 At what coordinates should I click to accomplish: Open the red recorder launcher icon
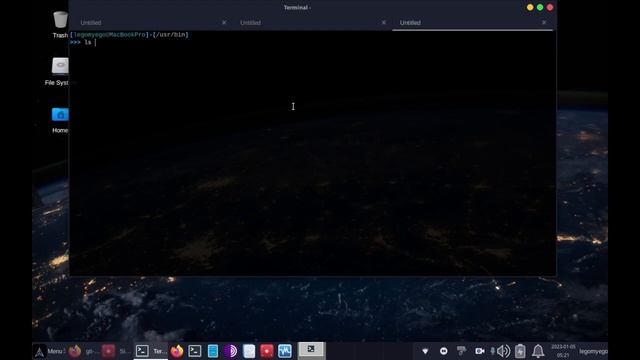click(x=267, y=351)
